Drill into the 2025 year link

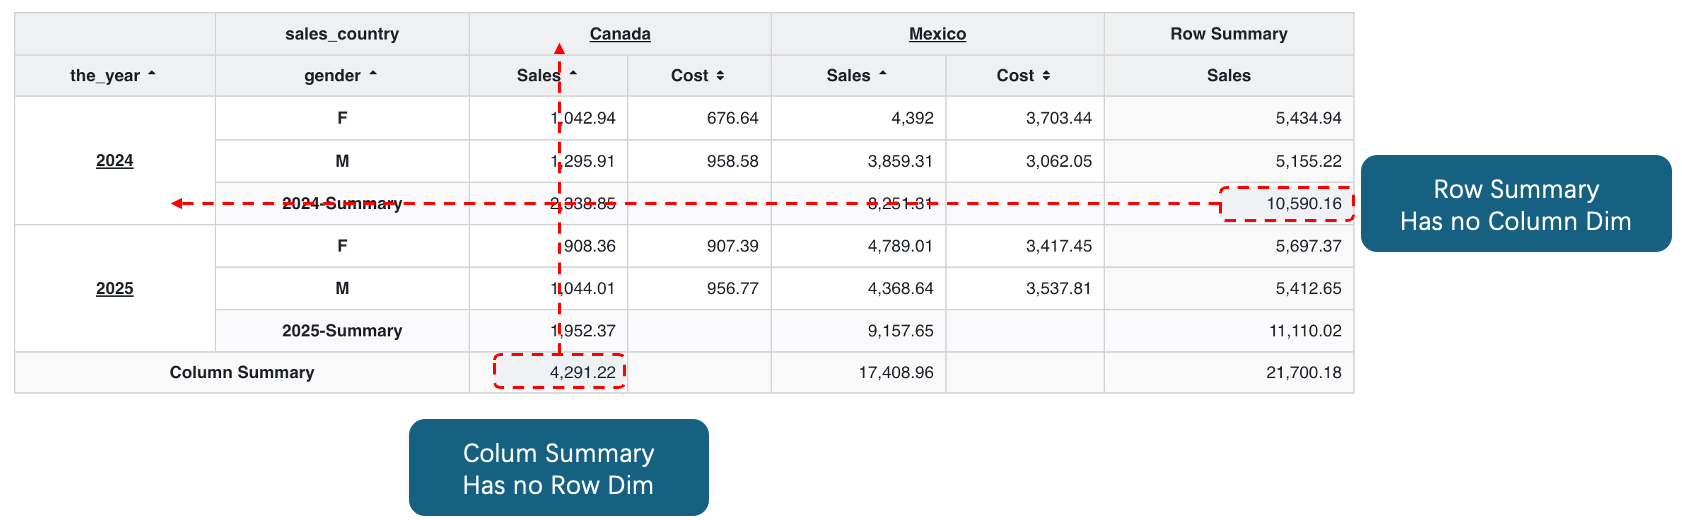tap(115, 289)
